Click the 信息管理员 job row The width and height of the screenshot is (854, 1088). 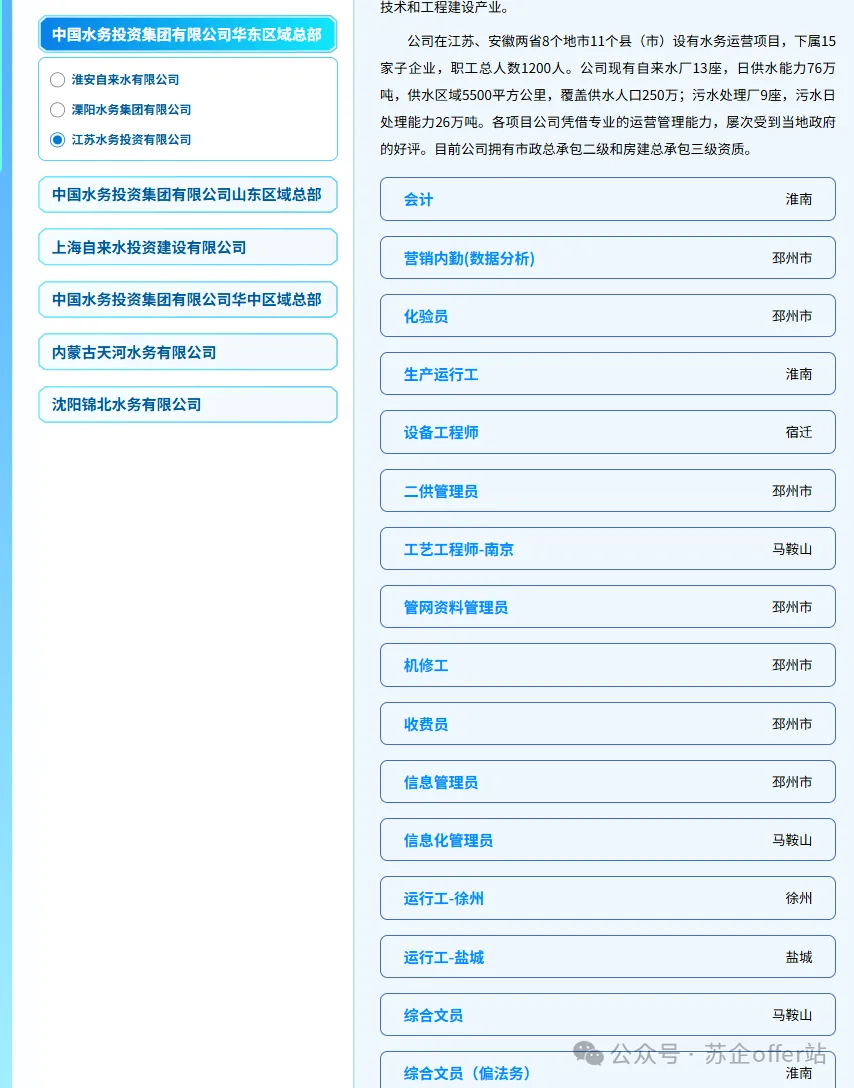click(x=608, y=782)
